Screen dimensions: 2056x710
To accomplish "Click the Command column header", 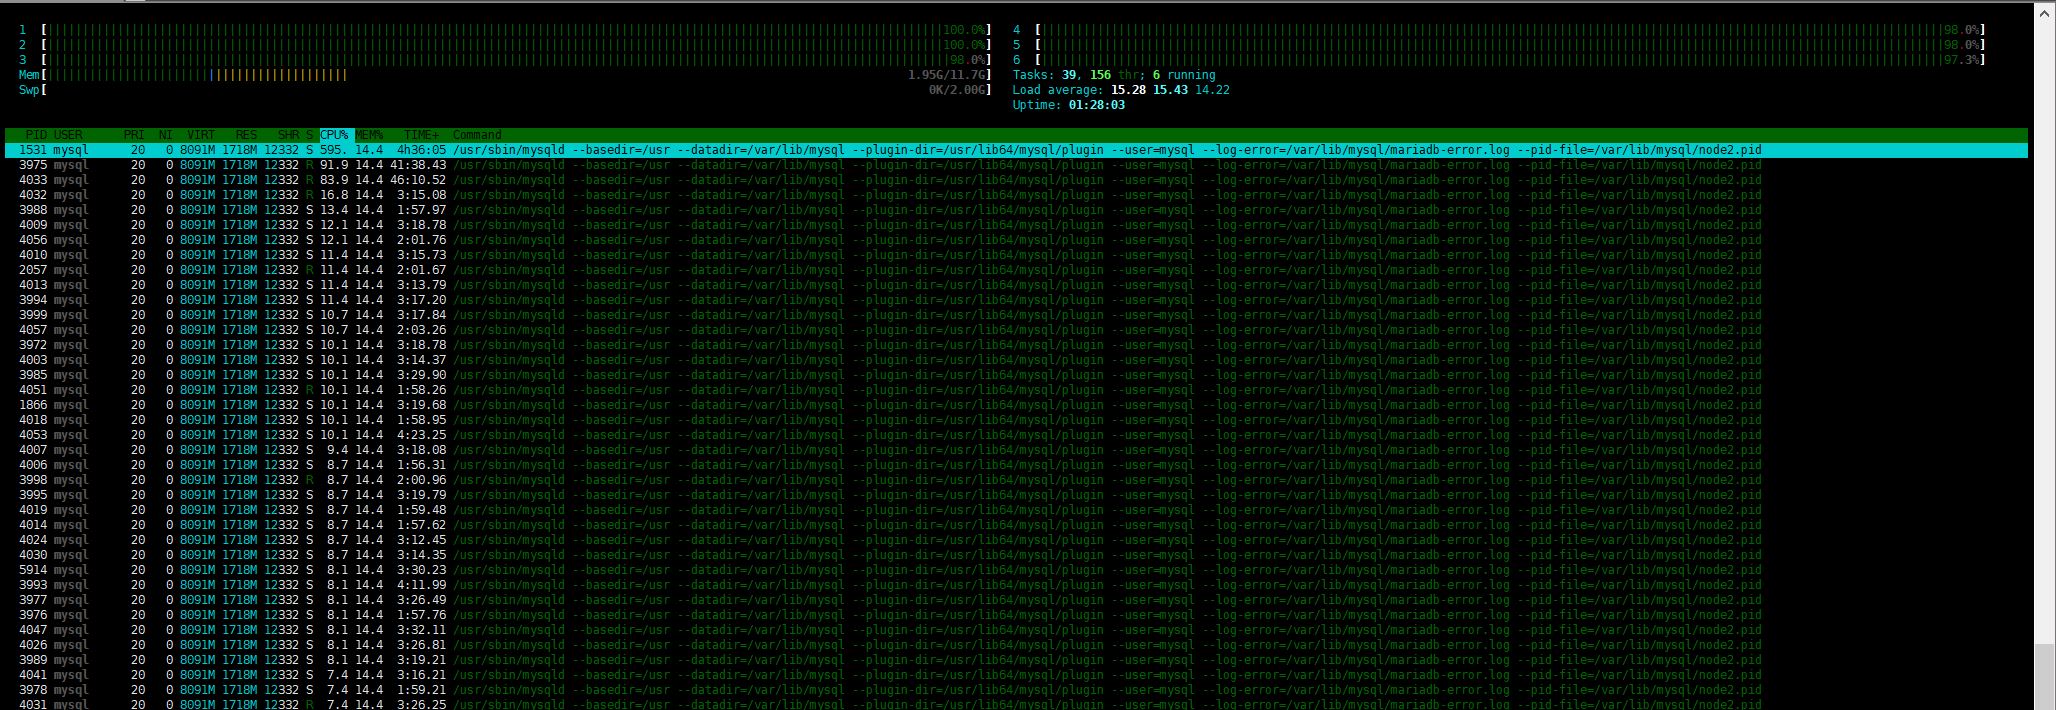I will pyautogui.click(x=477, y=135).
